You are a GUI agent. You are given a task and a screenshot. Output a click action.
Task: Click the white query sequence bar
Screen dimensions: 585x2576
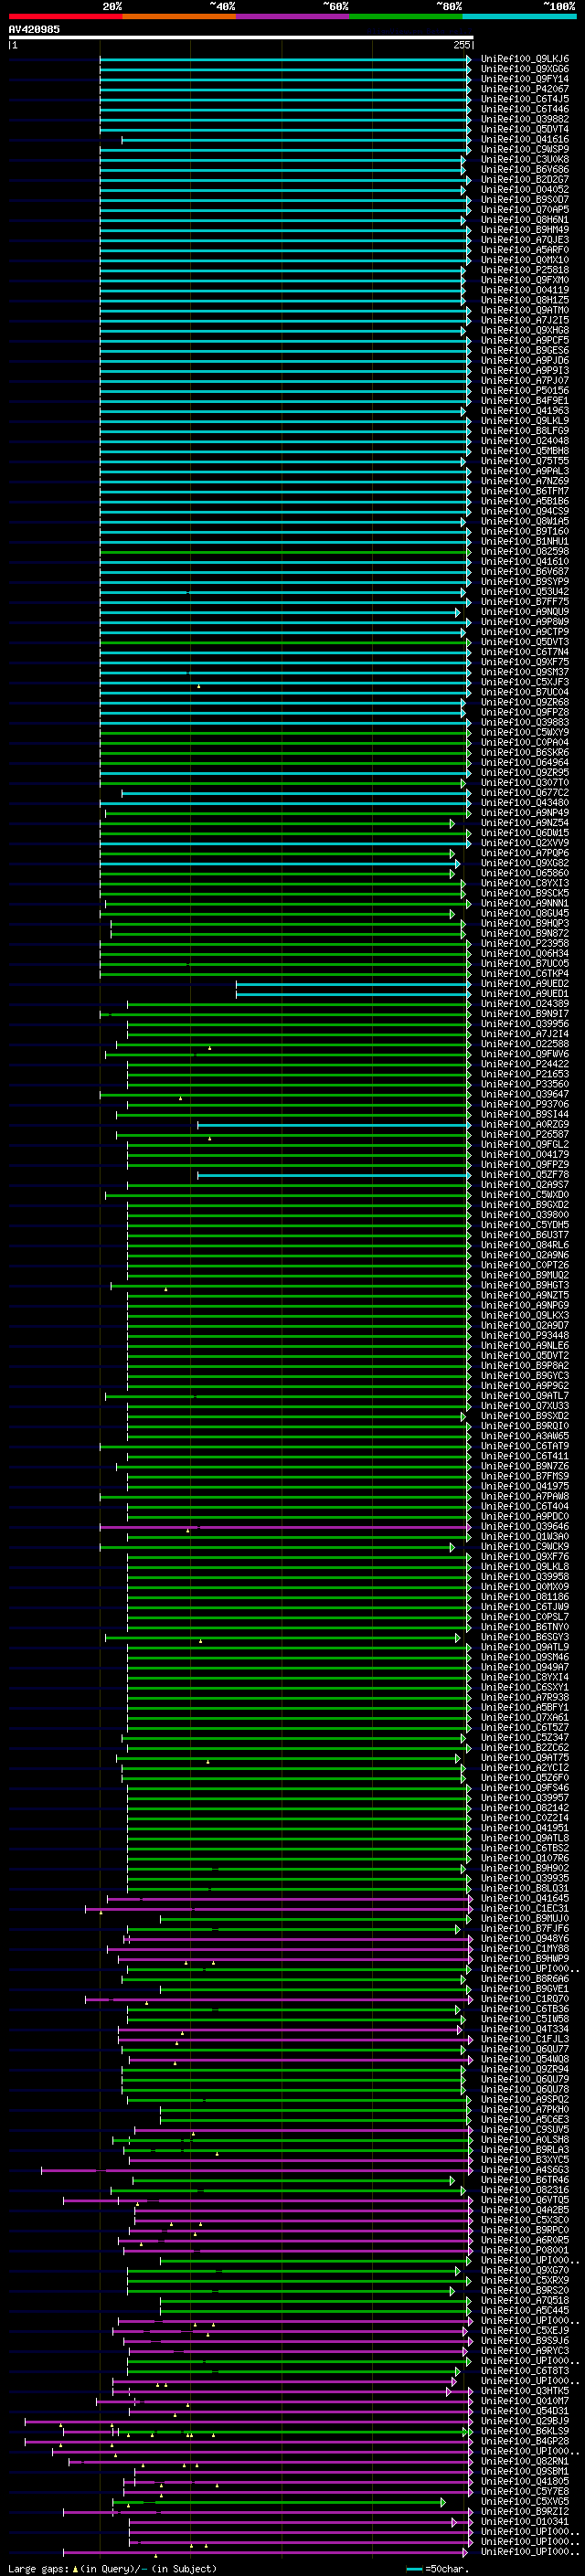(x=241, y=37)
